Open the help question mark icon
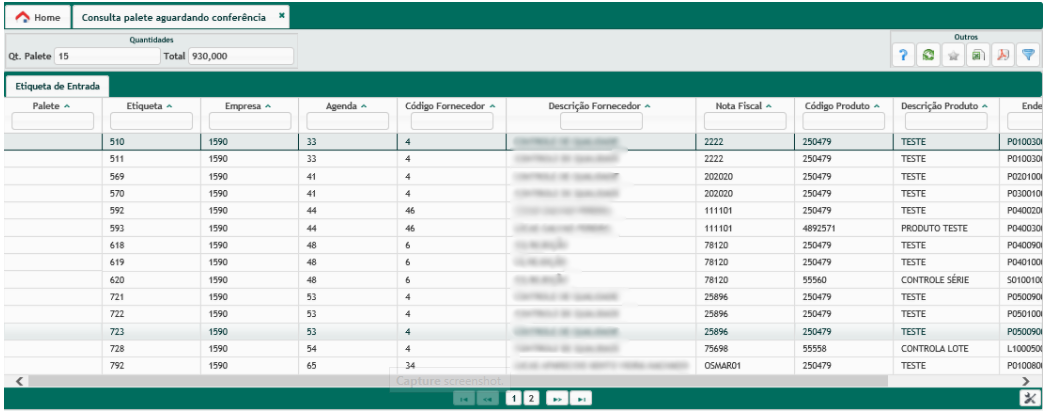Viewport: 1046px width, 411px height. [x=903, y=56]
